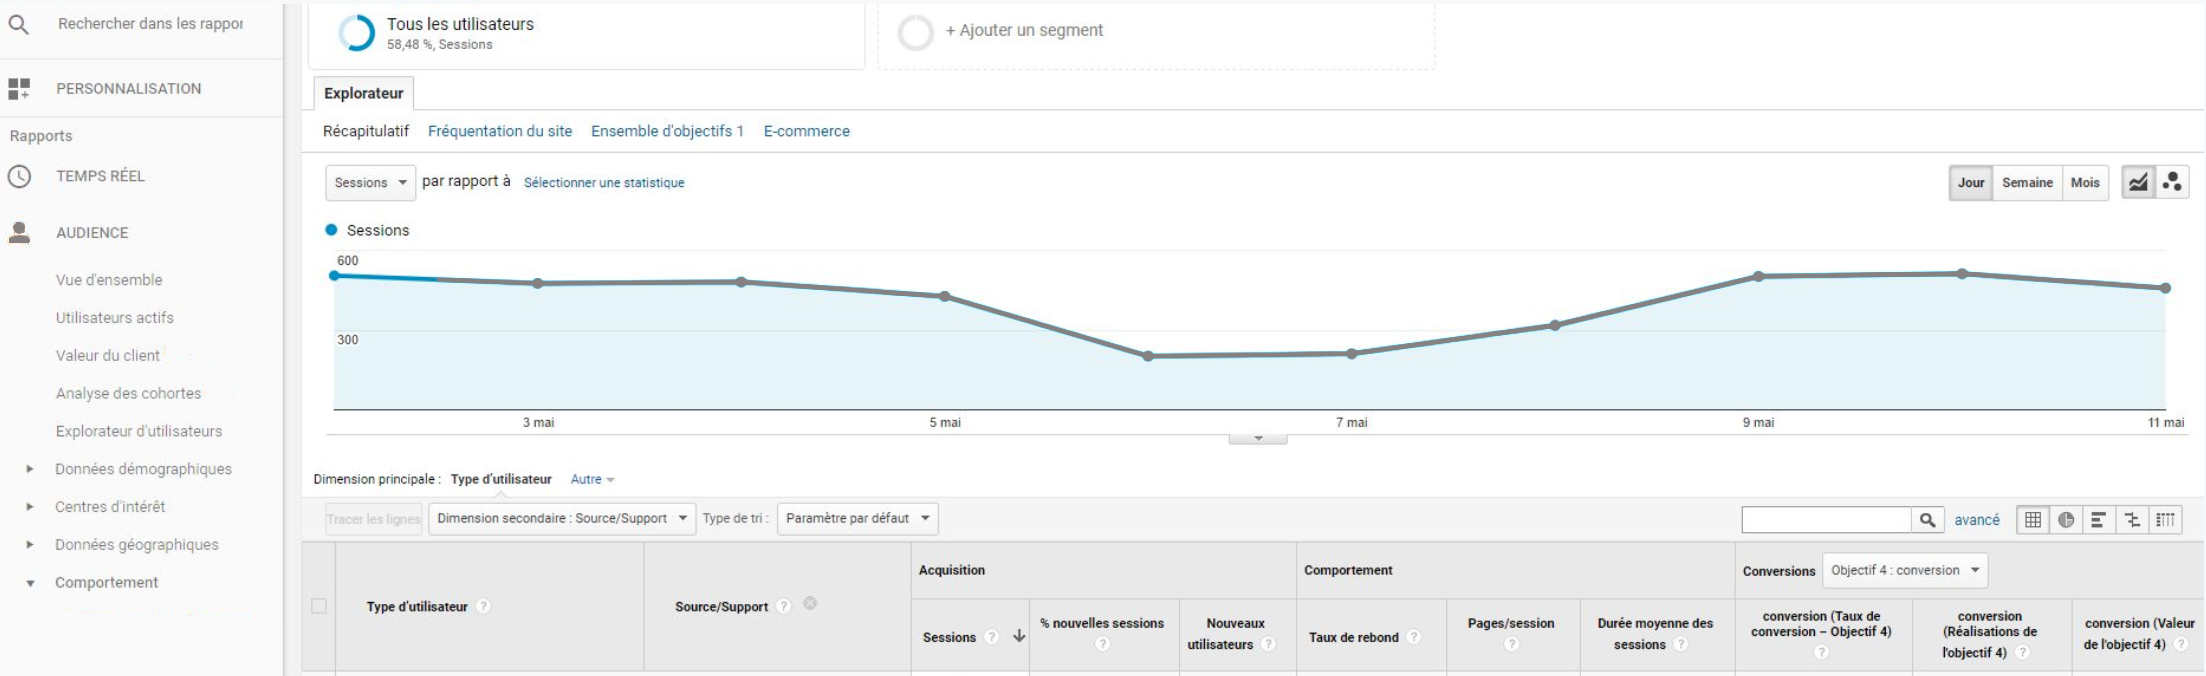The width and height of the screenshot is (2206, 676).
Task: Switch to E-commerce metric group
Action: (806, 131)
